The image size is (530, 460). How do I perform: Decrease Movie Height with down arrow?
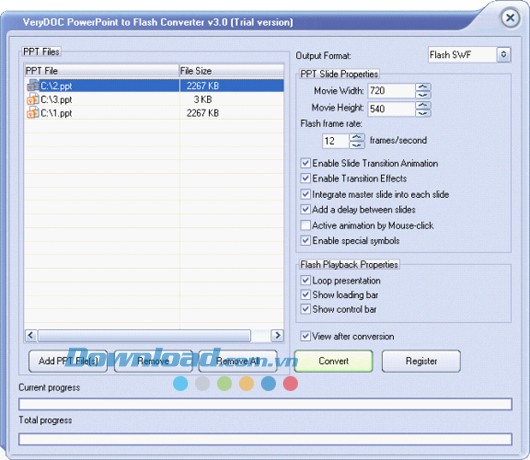coord(423,113)
